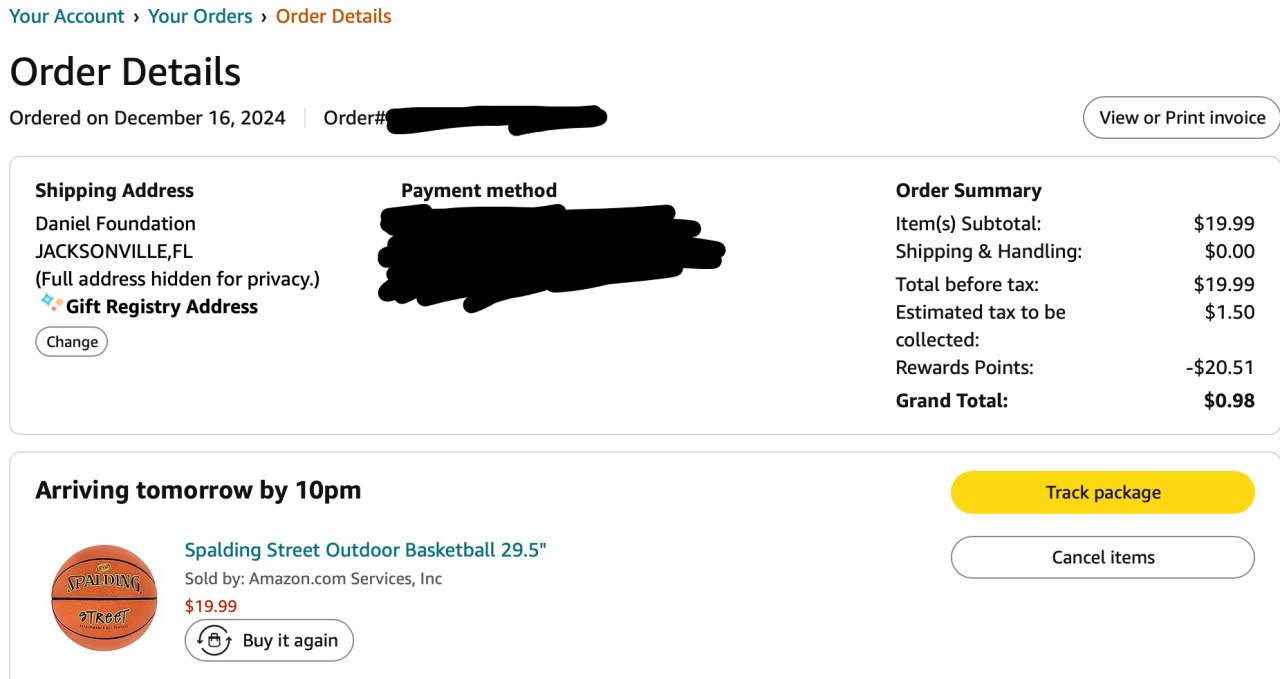Screen dimensions: 1280x679
Task: Click the Buy it again label
Action: (290, 640)
